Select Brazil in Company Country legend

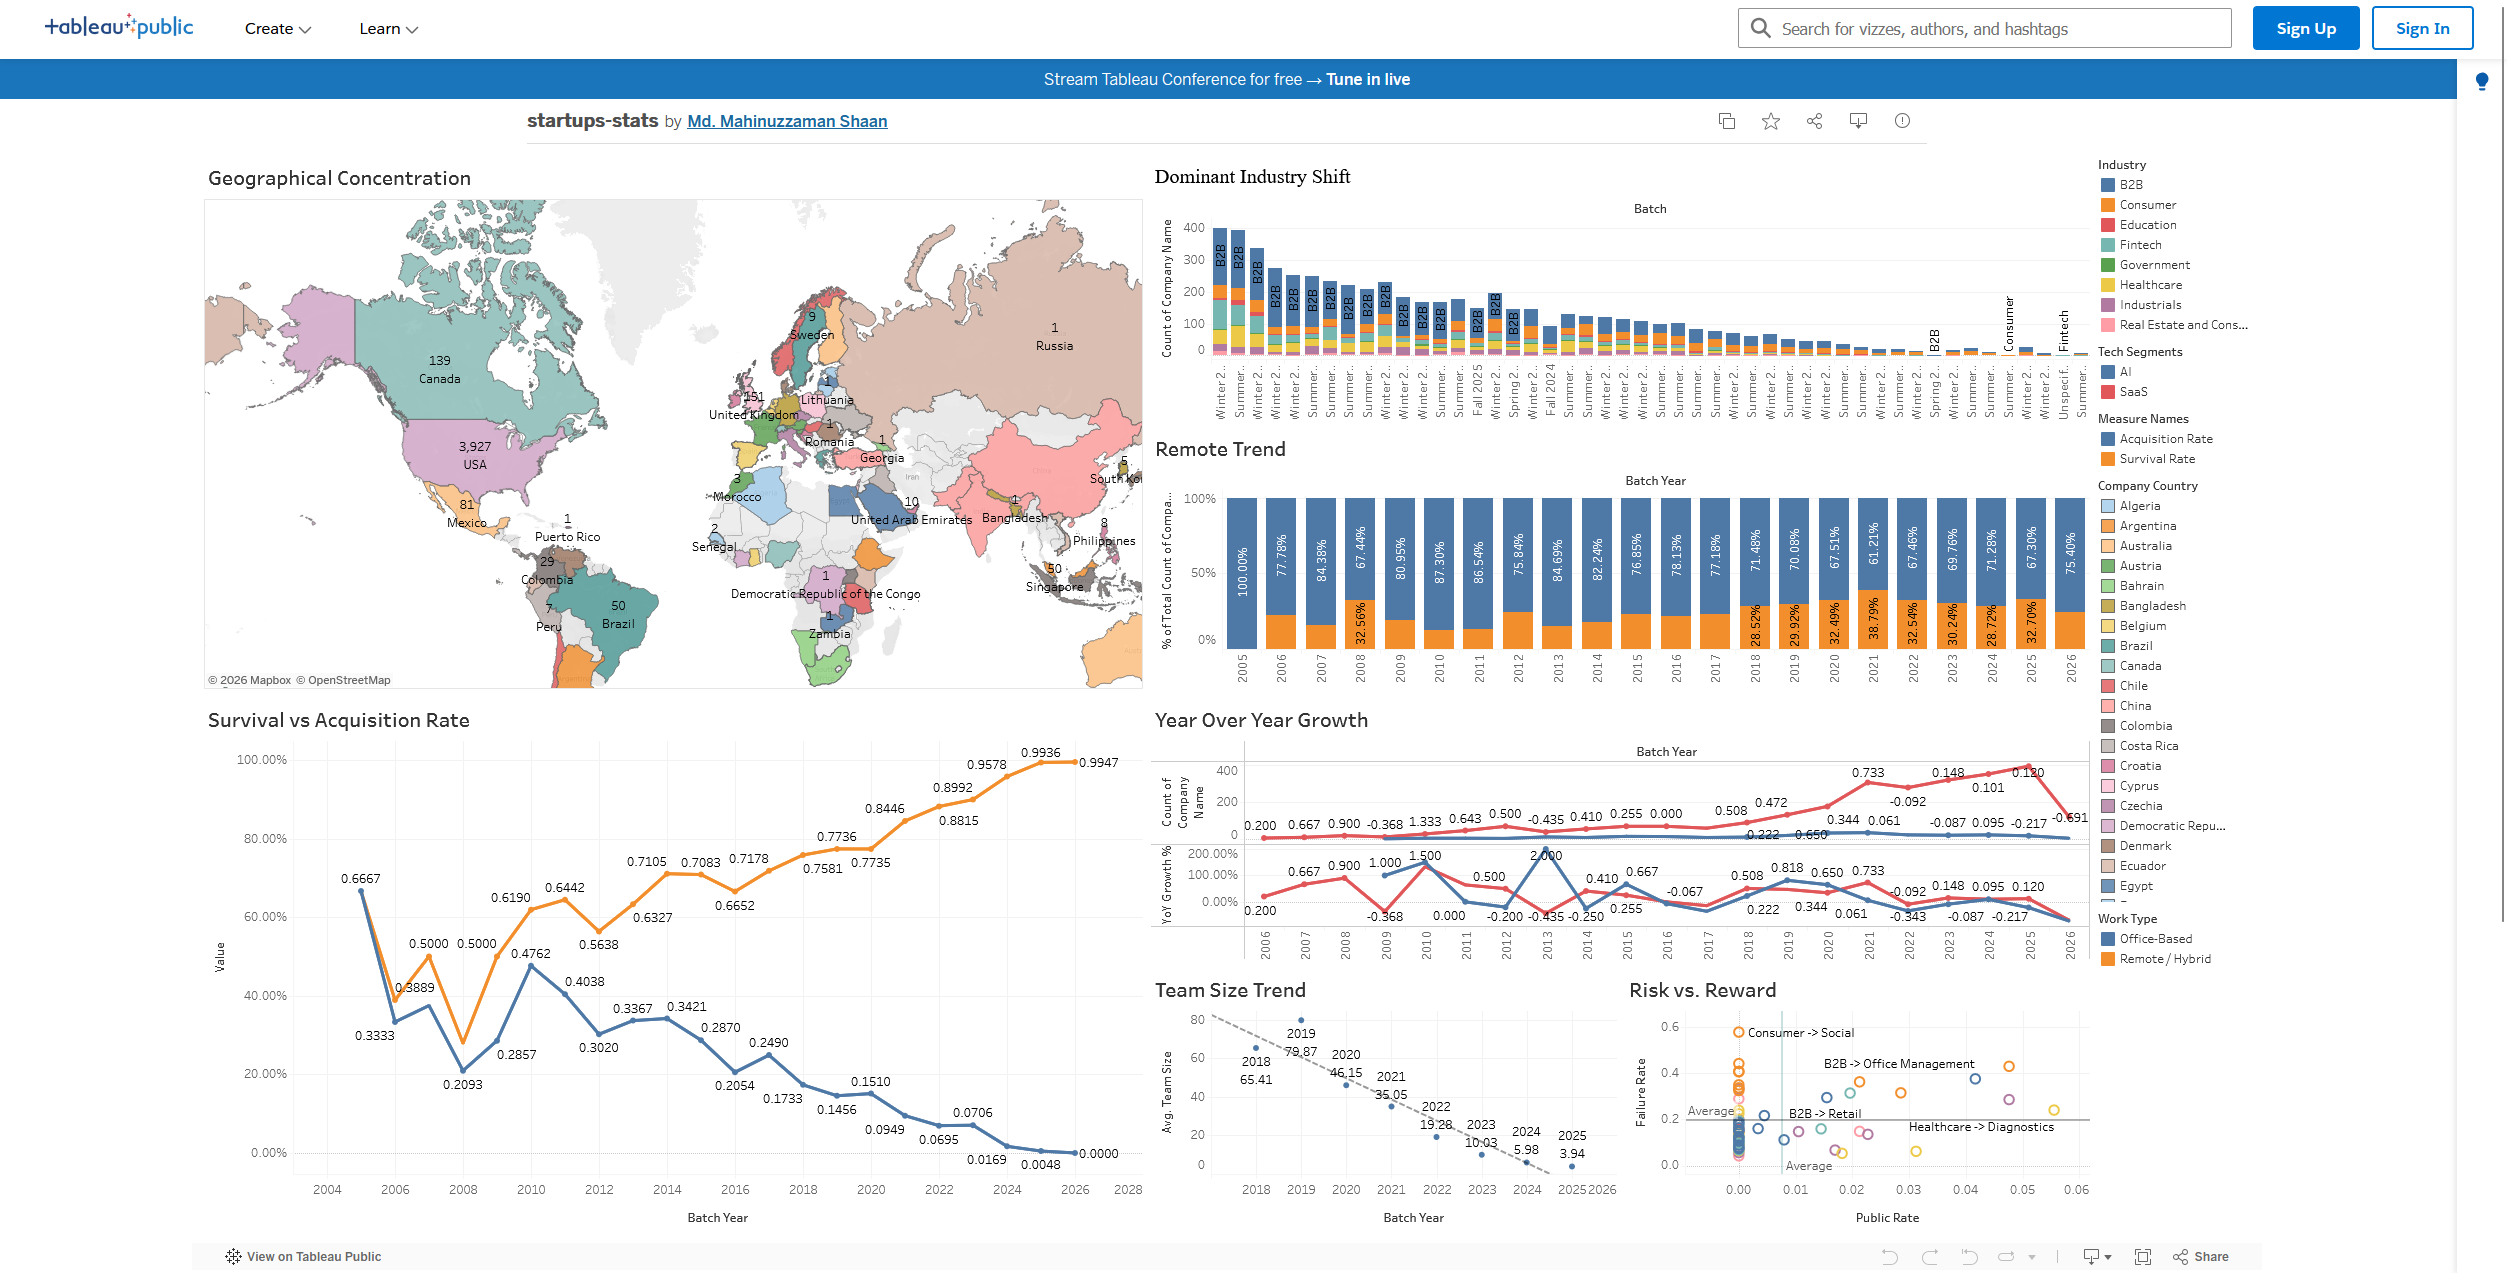tap(2127, 646)
